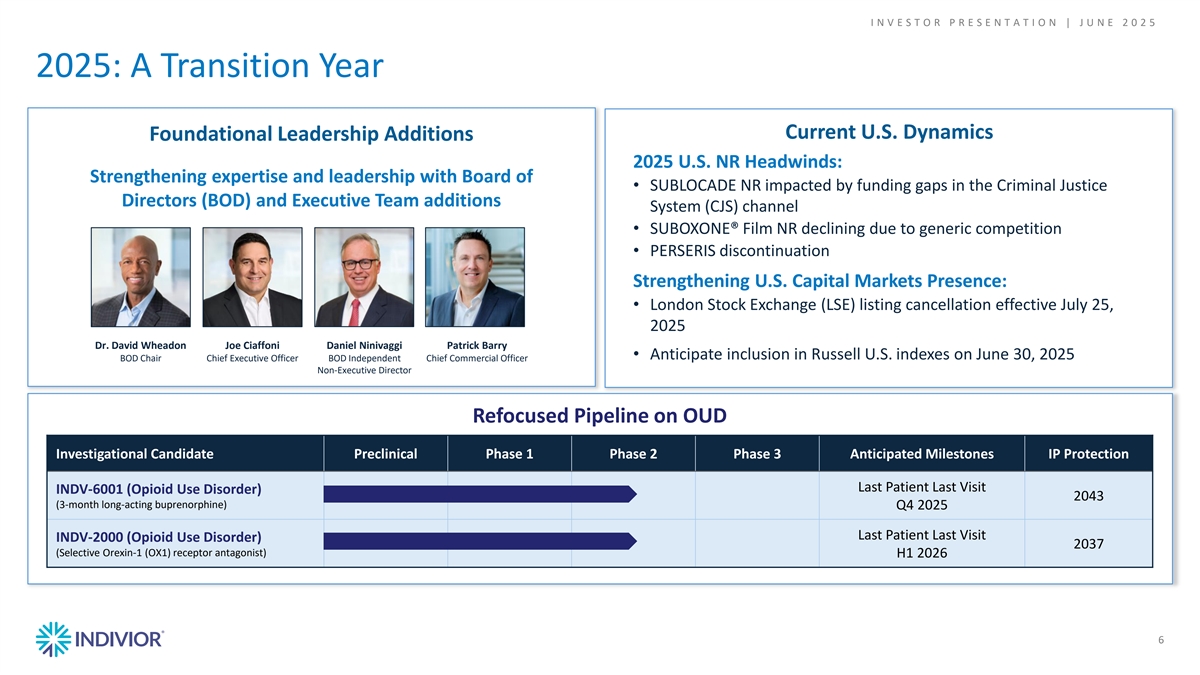Click Dr. David Wheadon's portrait photo
Viewport: 1200px width, 675px height.
[140, 277]
